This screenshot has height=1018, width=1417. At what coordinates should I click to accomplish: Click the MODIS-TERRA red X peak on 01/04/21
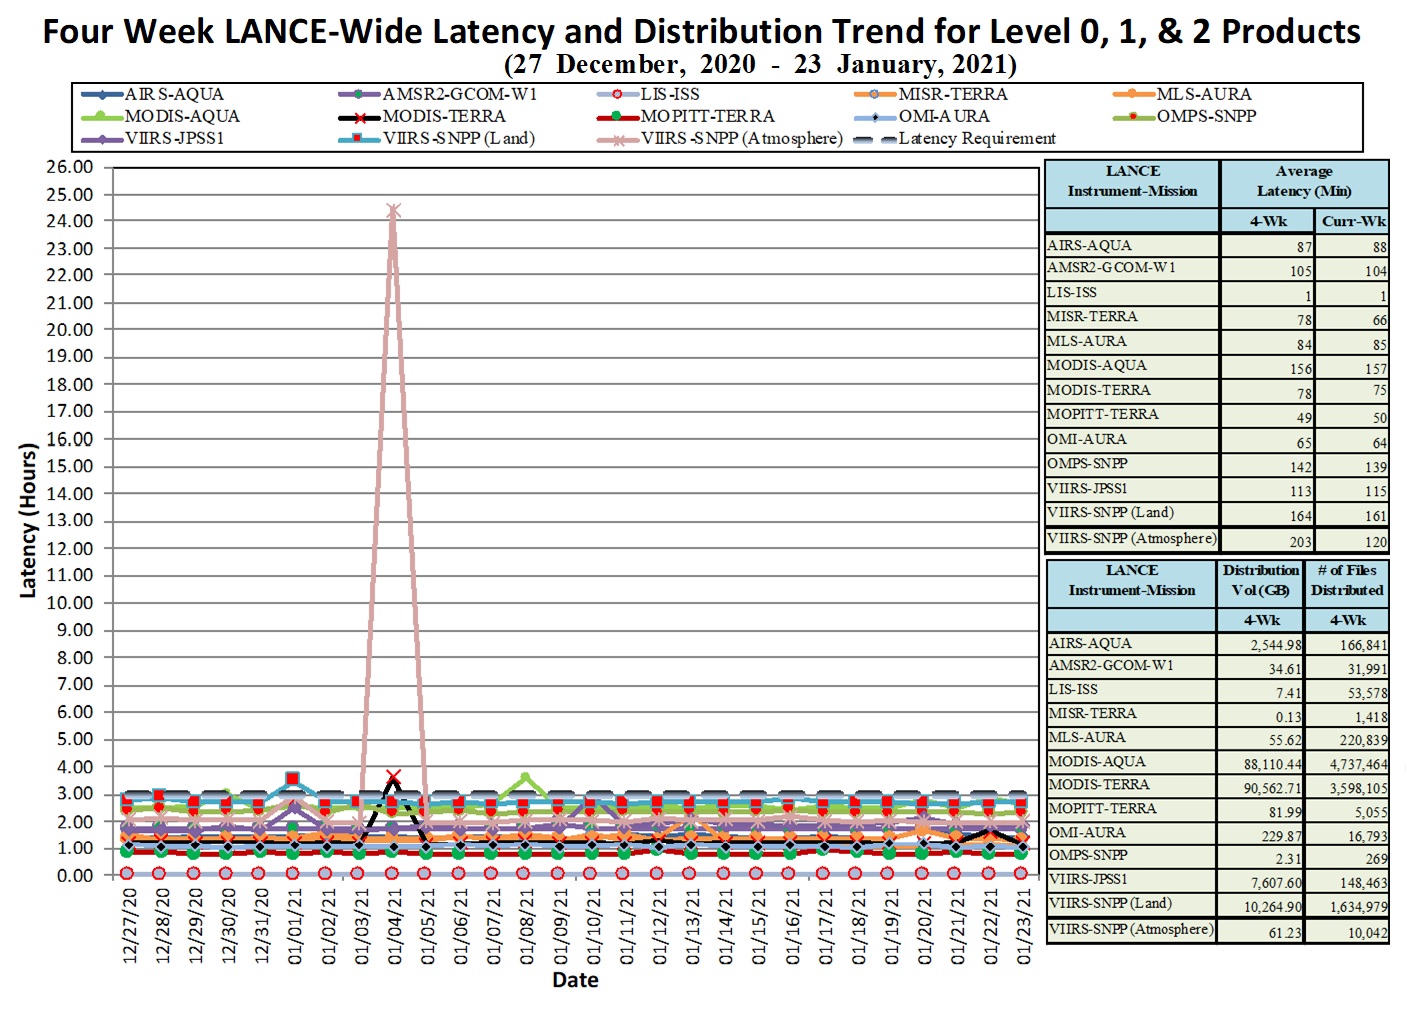click(393, 777)
